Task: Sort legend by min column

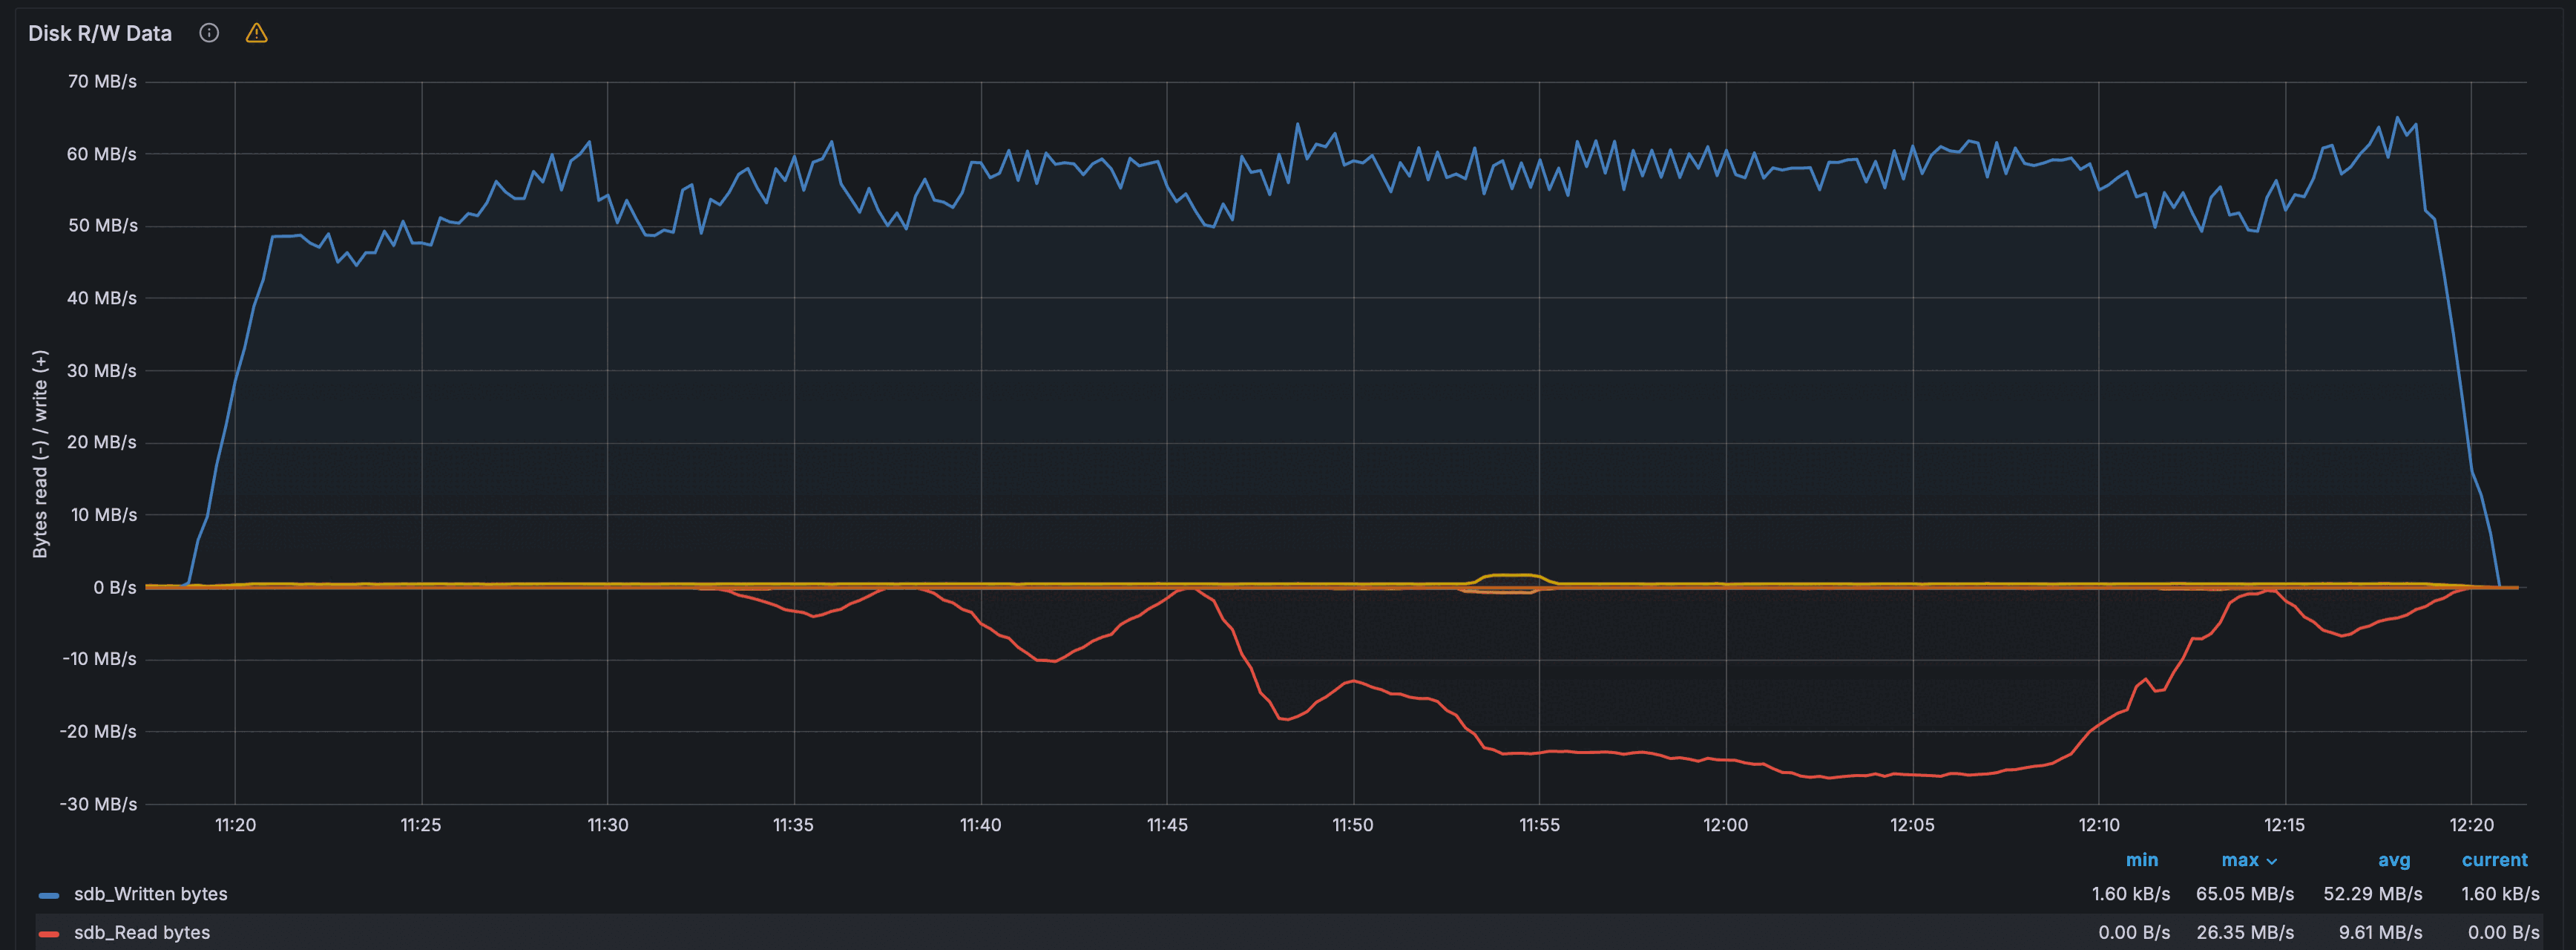Action: pos(2141,860)
